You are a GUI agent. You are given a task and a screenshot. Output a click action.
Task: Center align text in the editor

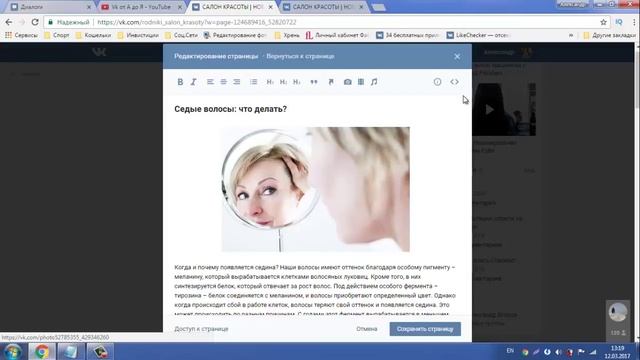tap(223, 82)
